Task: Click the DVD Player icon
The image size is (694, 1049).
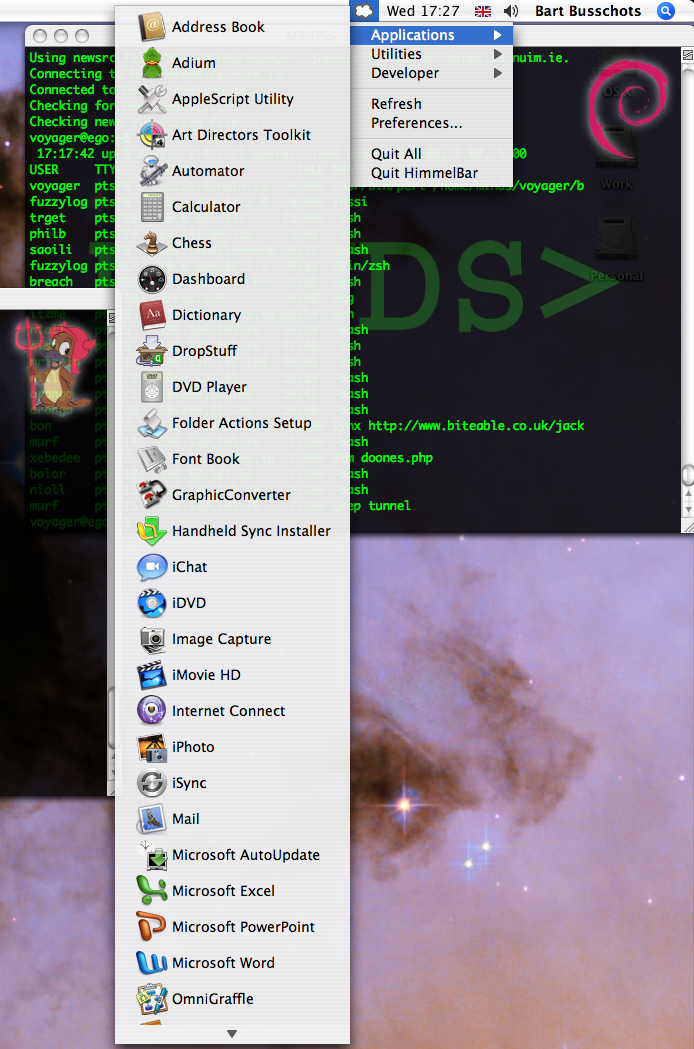Action: 152,387
